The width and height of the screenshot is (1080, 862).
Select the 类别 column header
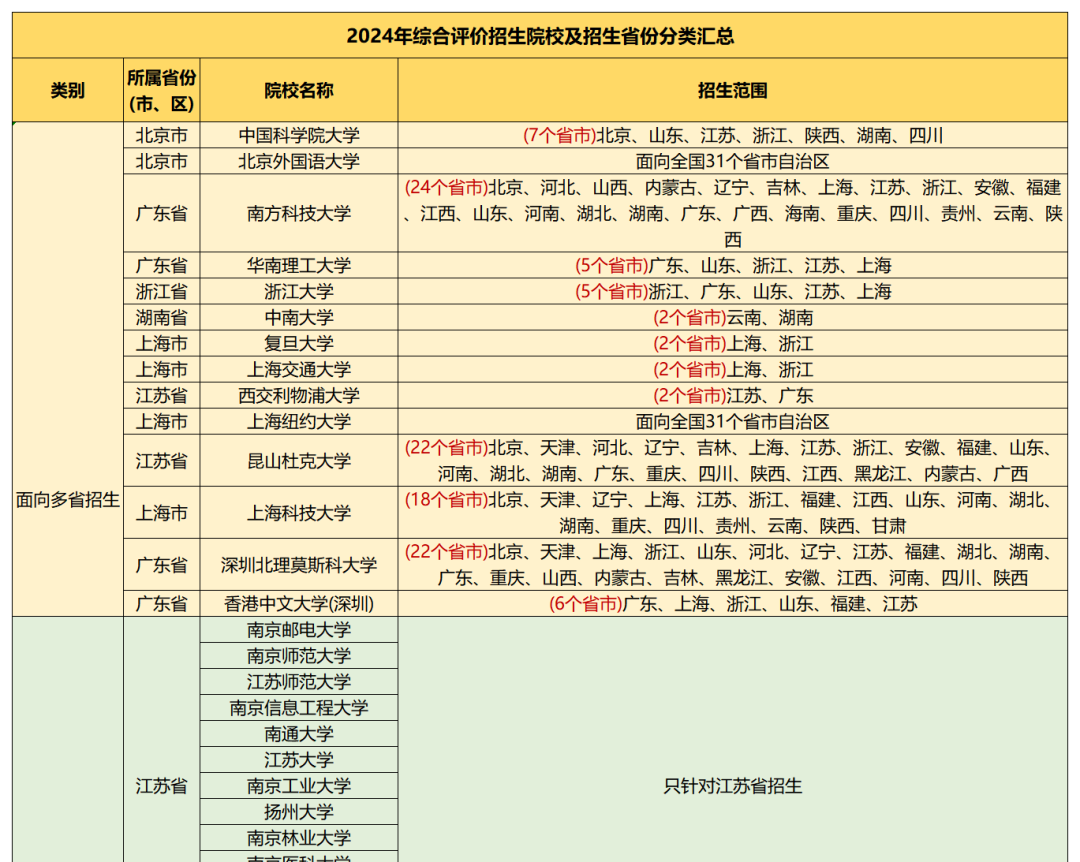pyautogui.click(x=68, y=90)
